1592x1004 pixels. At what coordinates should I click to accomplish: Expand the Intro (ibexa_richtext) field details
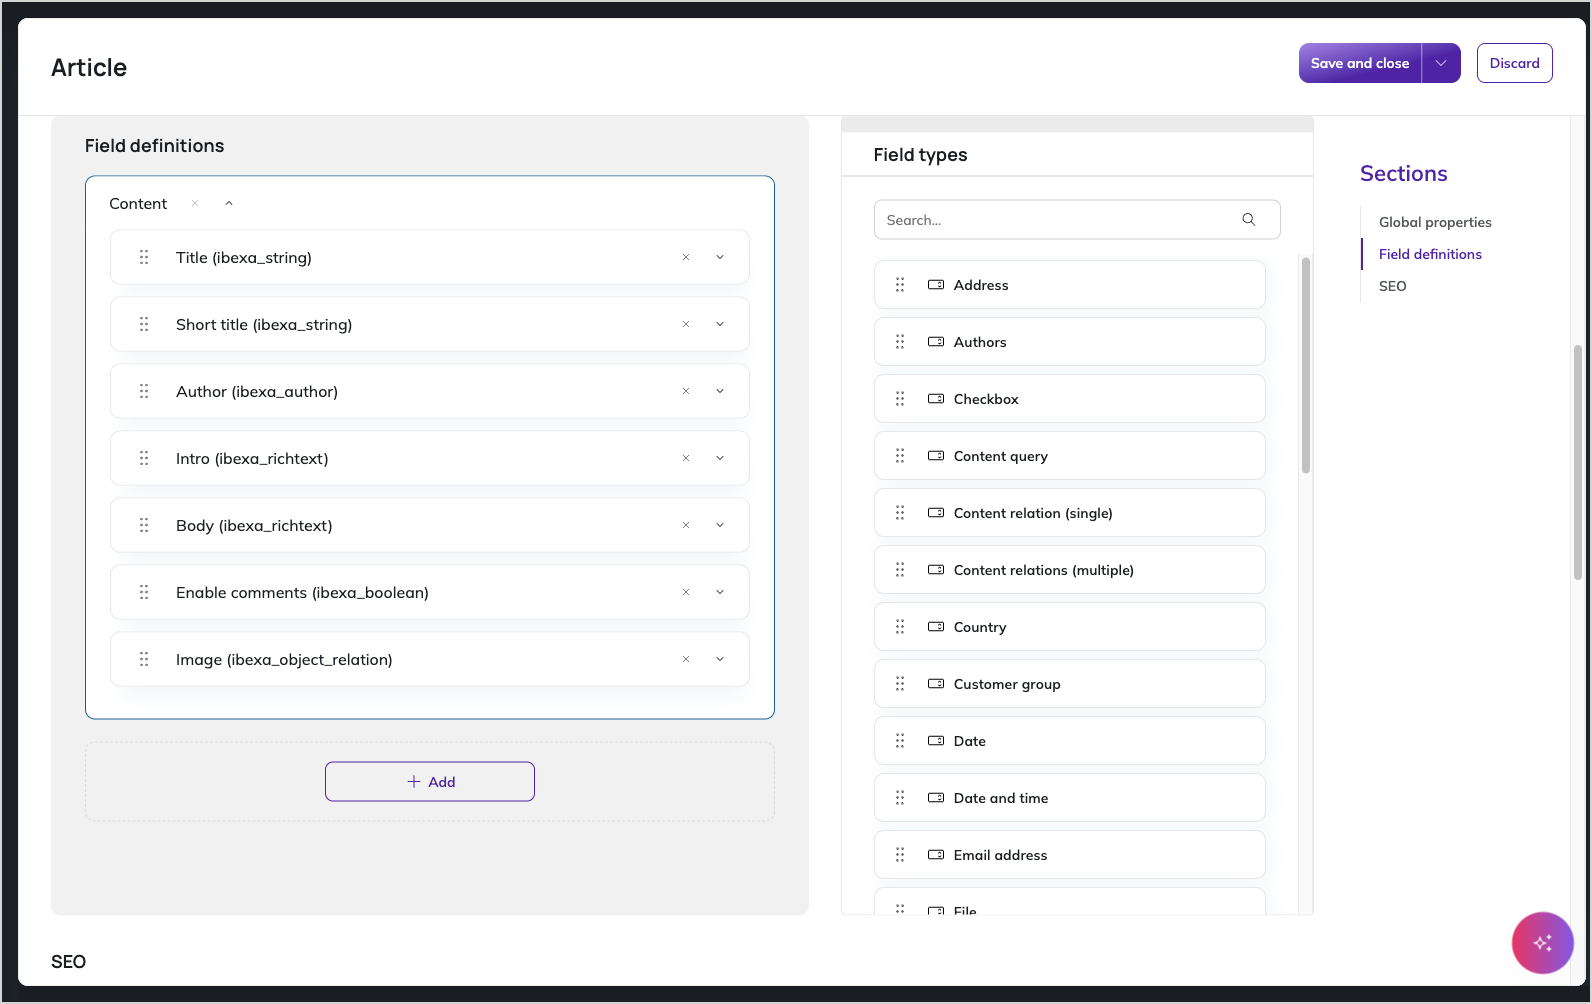pyautogui.click(x=720, y=458)
